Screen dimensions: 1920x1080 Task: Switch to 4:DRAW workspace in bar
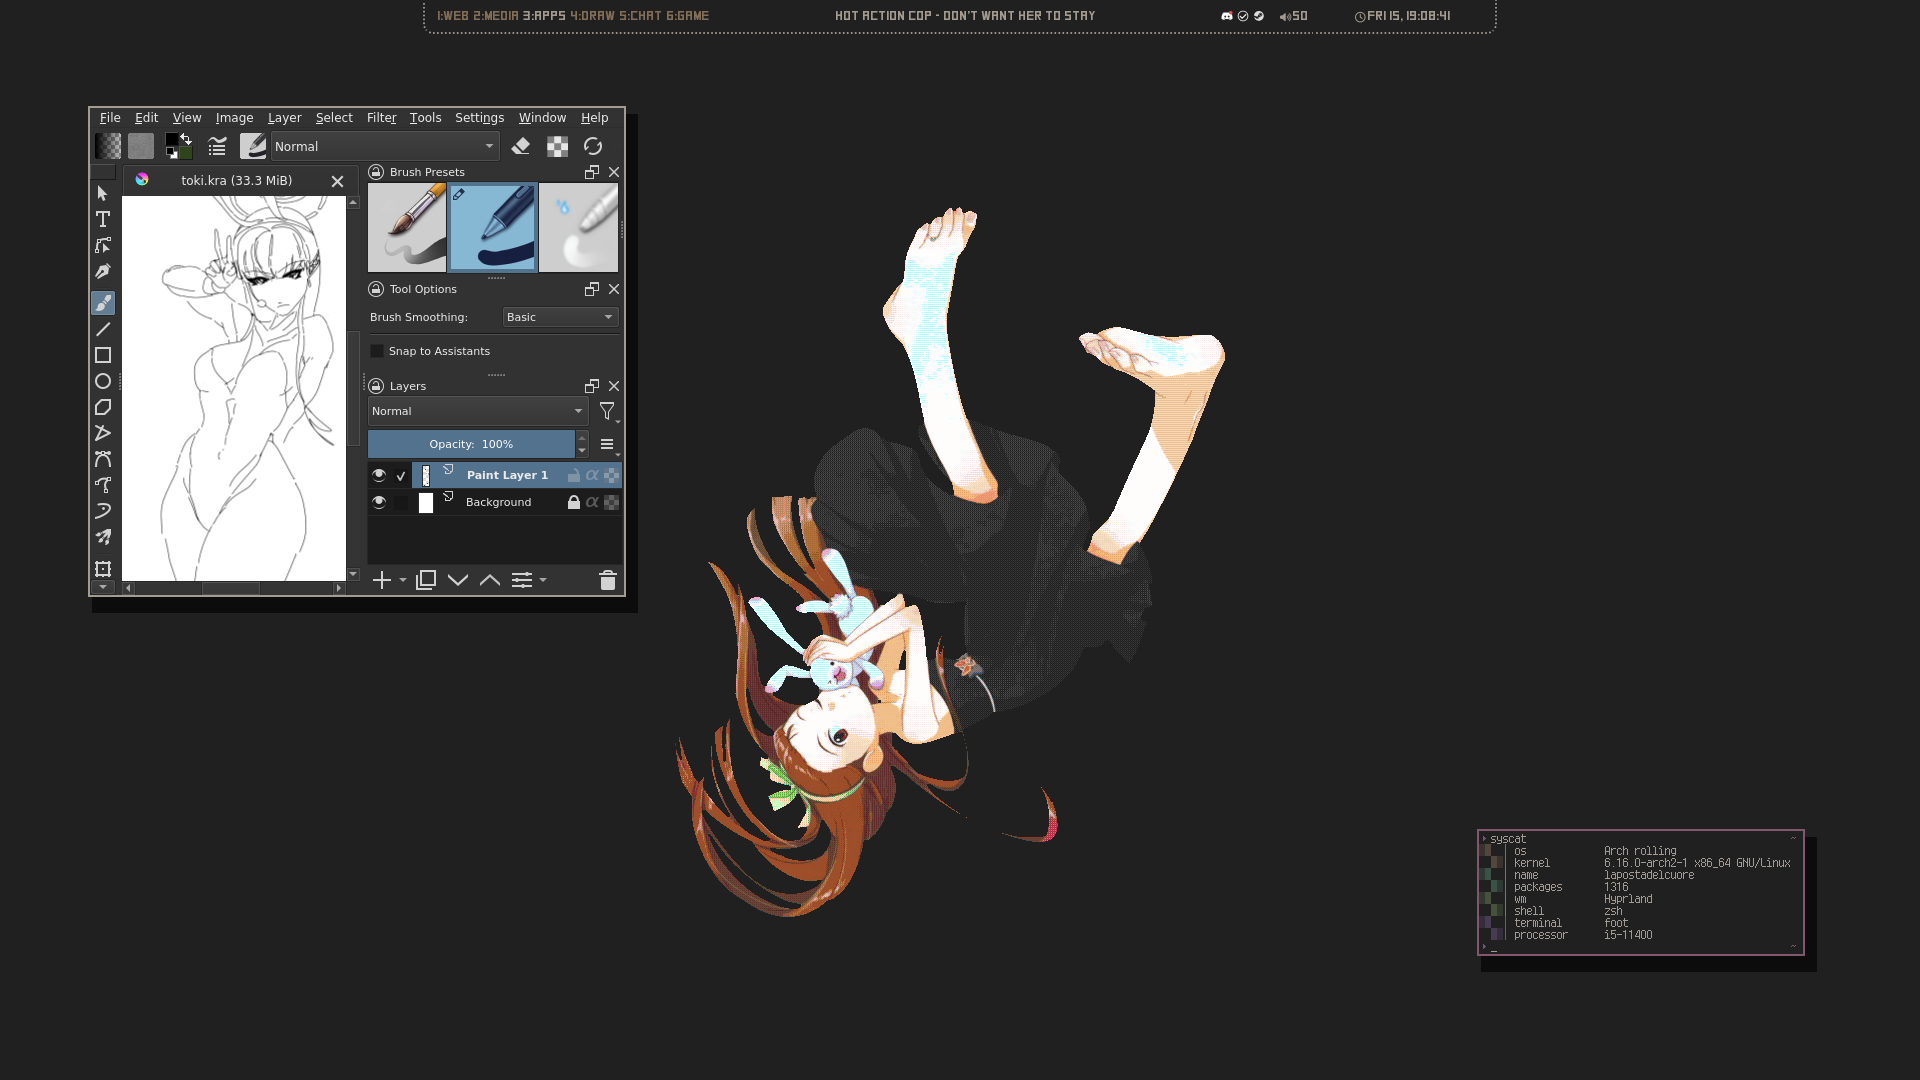pos(592,16)
